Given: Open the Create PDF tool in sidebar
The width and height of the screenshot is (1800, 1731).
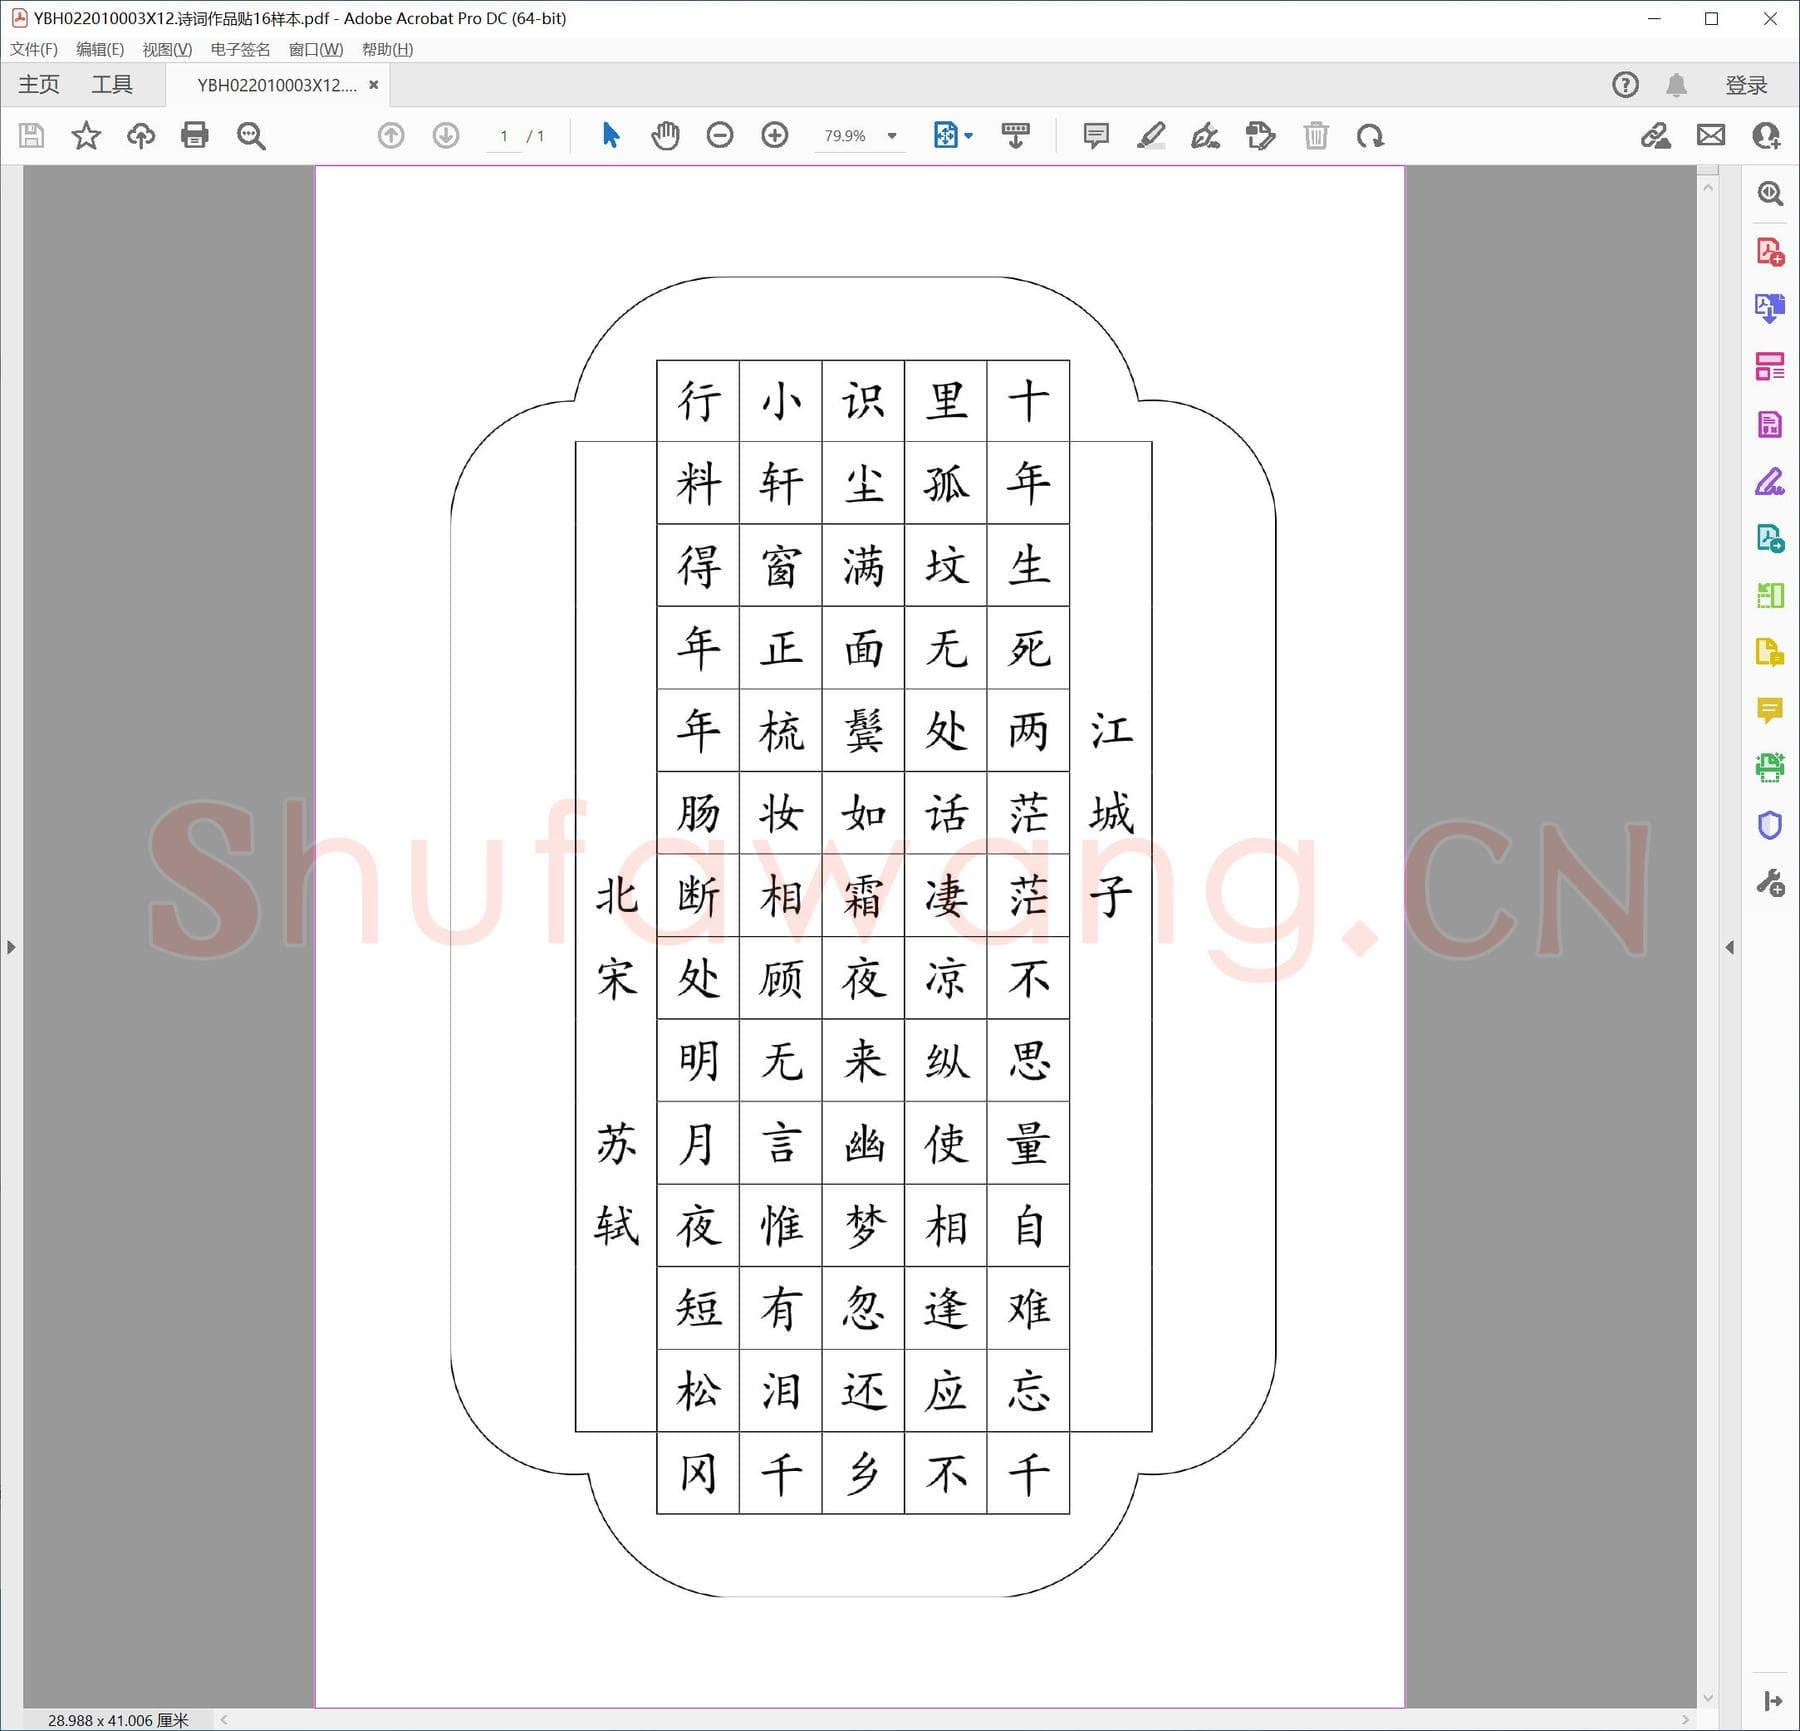Looking at the screenshot, I should 1770,251.
